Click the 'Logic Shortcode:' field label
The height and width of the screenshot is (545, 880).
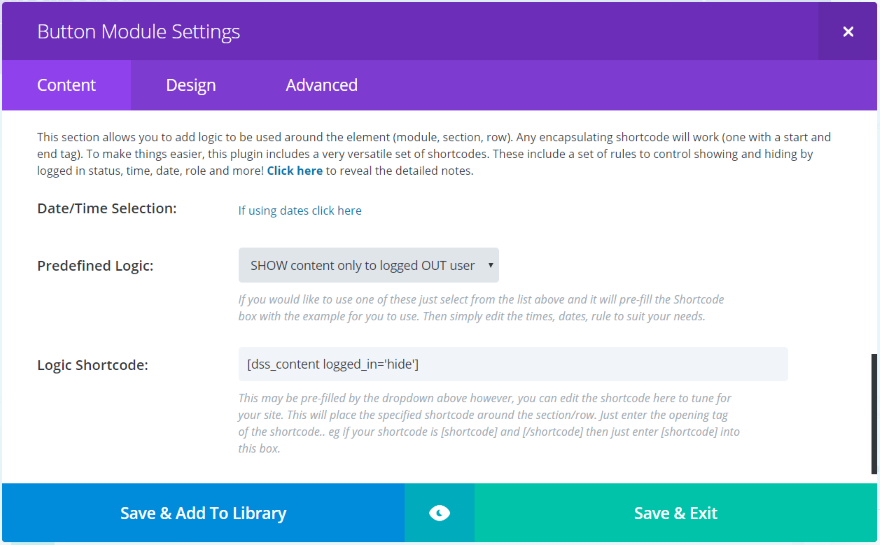92,365
